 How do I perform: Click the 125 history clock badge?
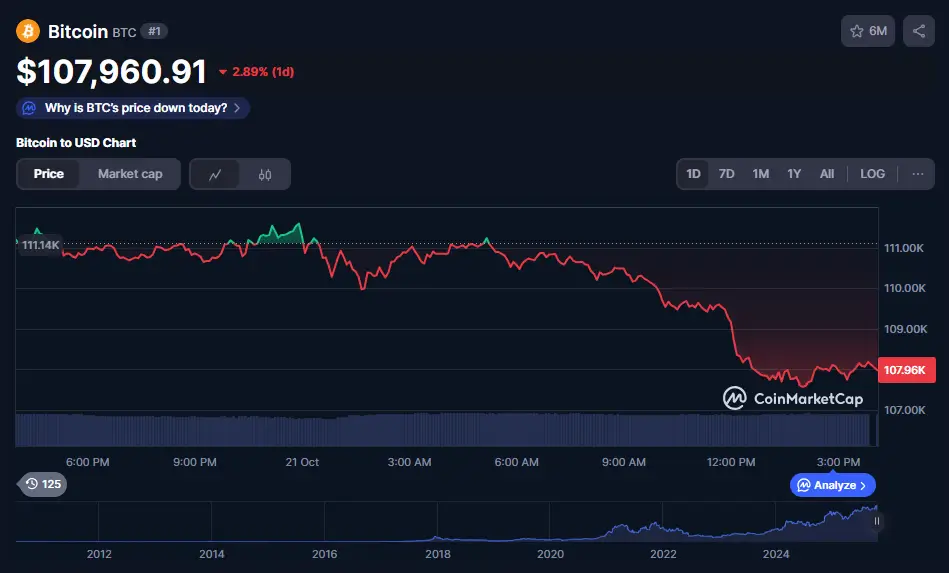pos(42,484)
